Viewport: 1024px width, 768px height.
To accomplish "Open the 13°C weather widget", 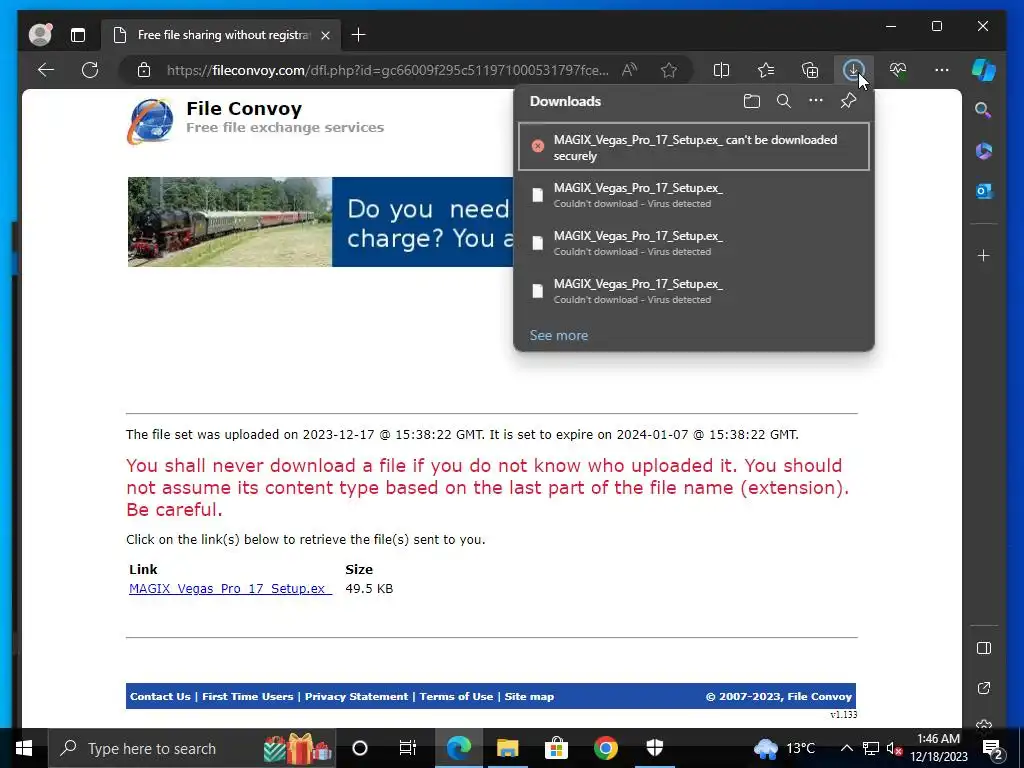I will (x=784, y=748).
